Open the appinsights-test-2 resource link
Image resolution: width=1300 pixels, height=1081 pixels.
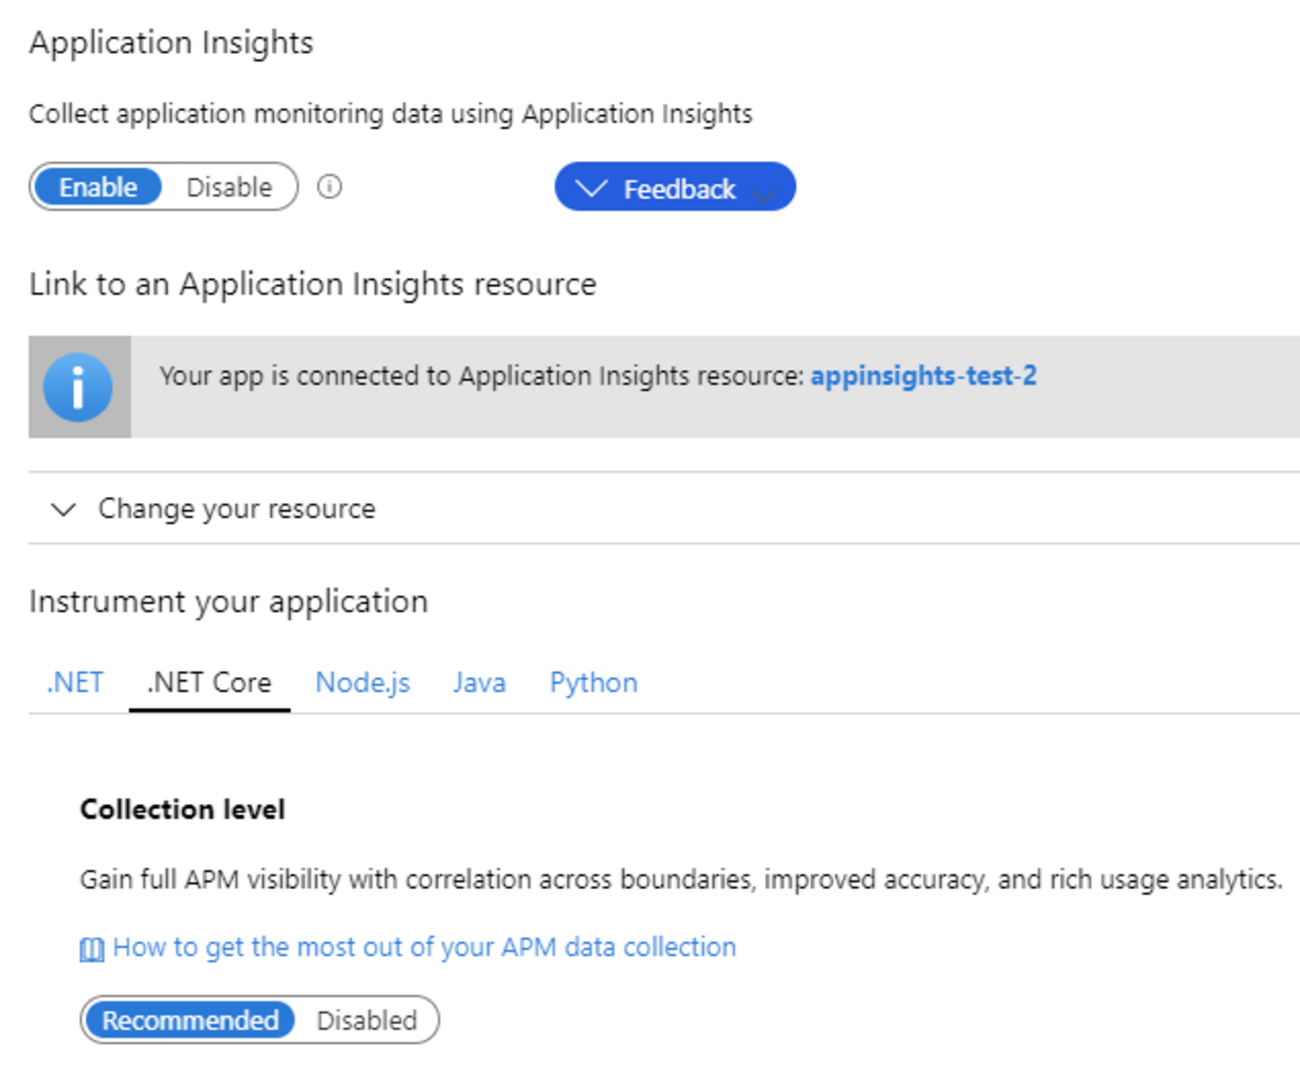(923, 376)
